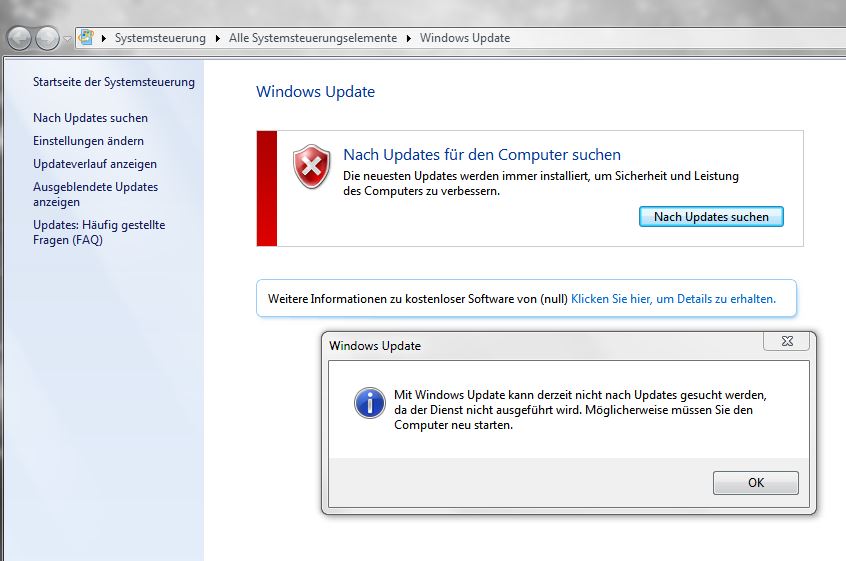Open Updateverlauf anzeigen link
This screenshot has width=846, height=561.
(95, 164)
